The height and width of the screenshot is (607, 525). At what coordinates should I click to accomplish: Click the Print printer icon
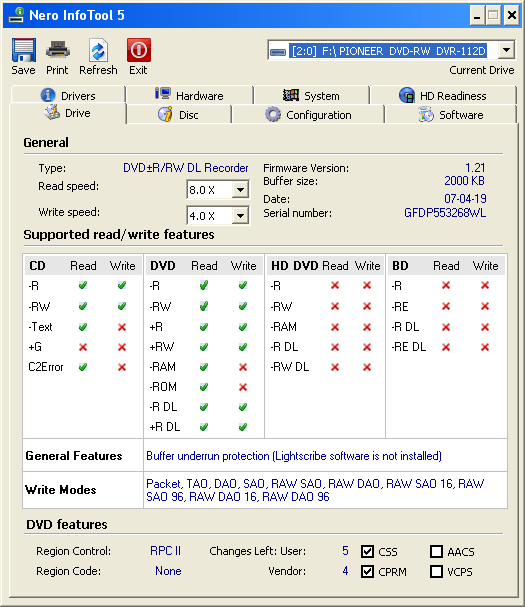(58, 50)
